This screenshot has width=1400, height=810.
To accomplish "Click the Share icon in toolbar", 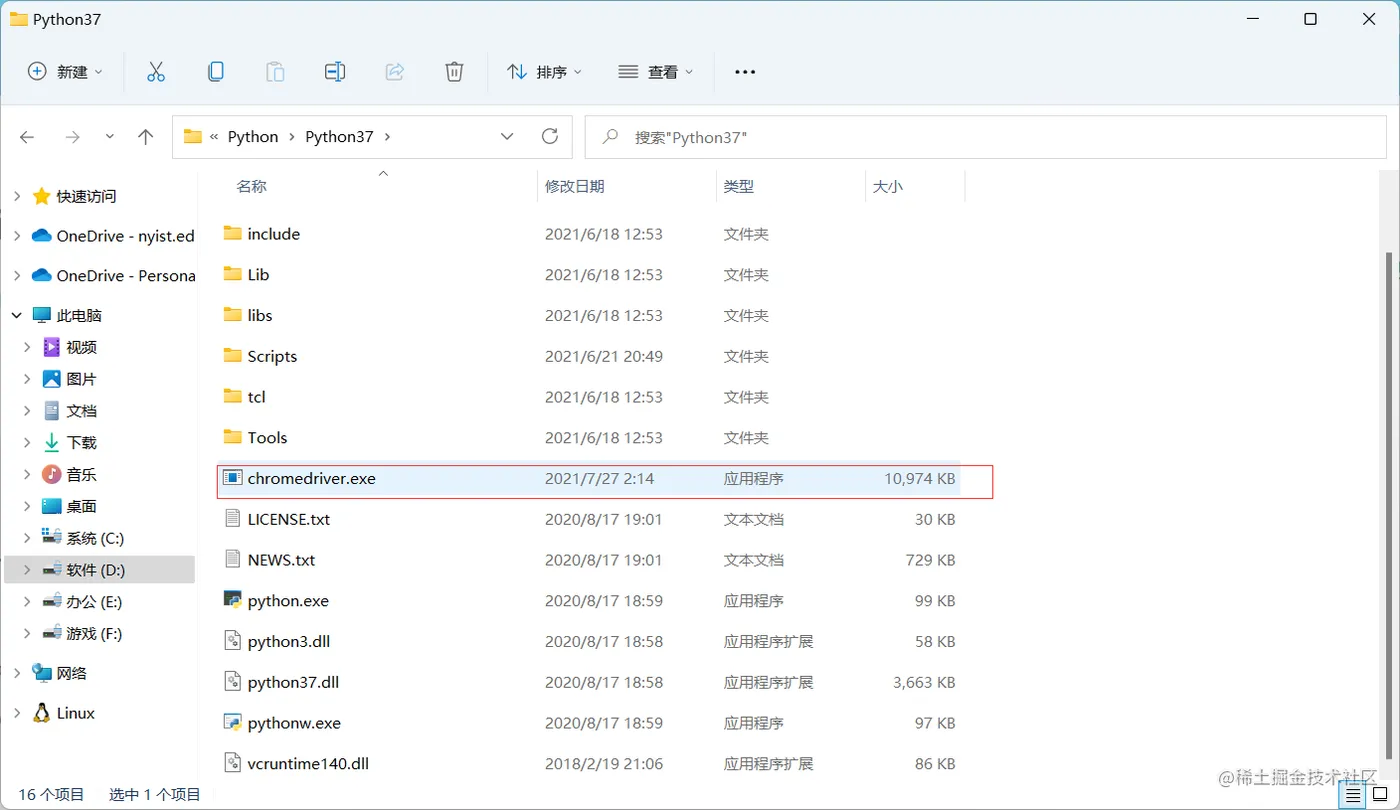I will [x=395, y=72].
